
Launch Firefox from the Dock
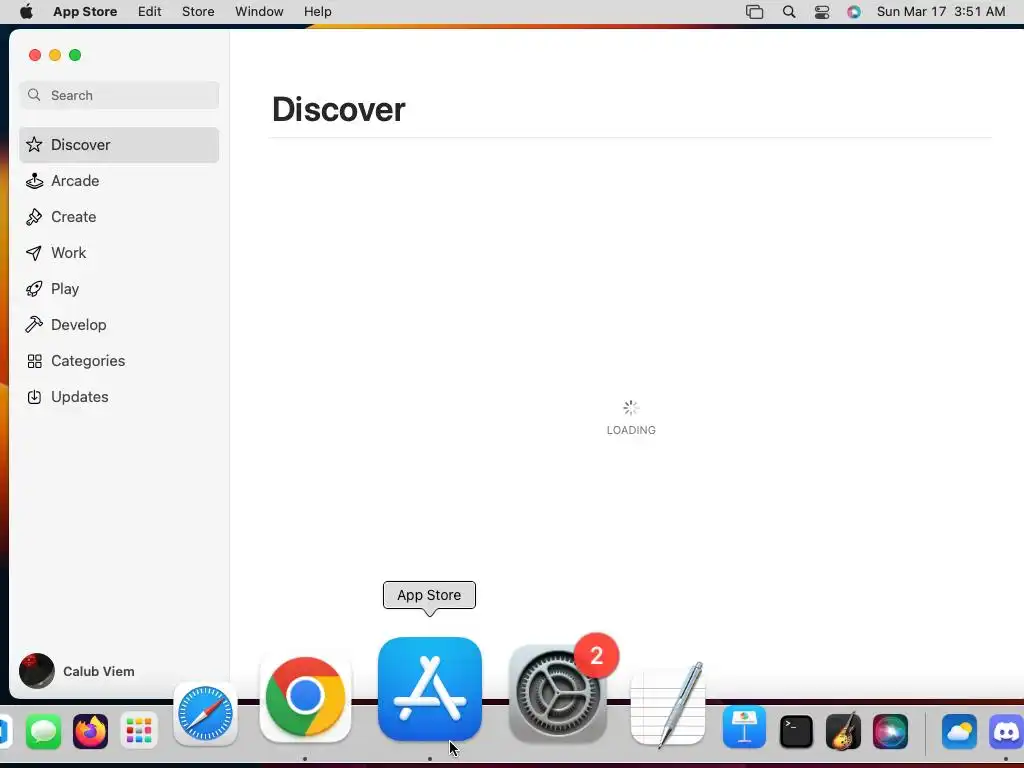(x=91, y=731)
